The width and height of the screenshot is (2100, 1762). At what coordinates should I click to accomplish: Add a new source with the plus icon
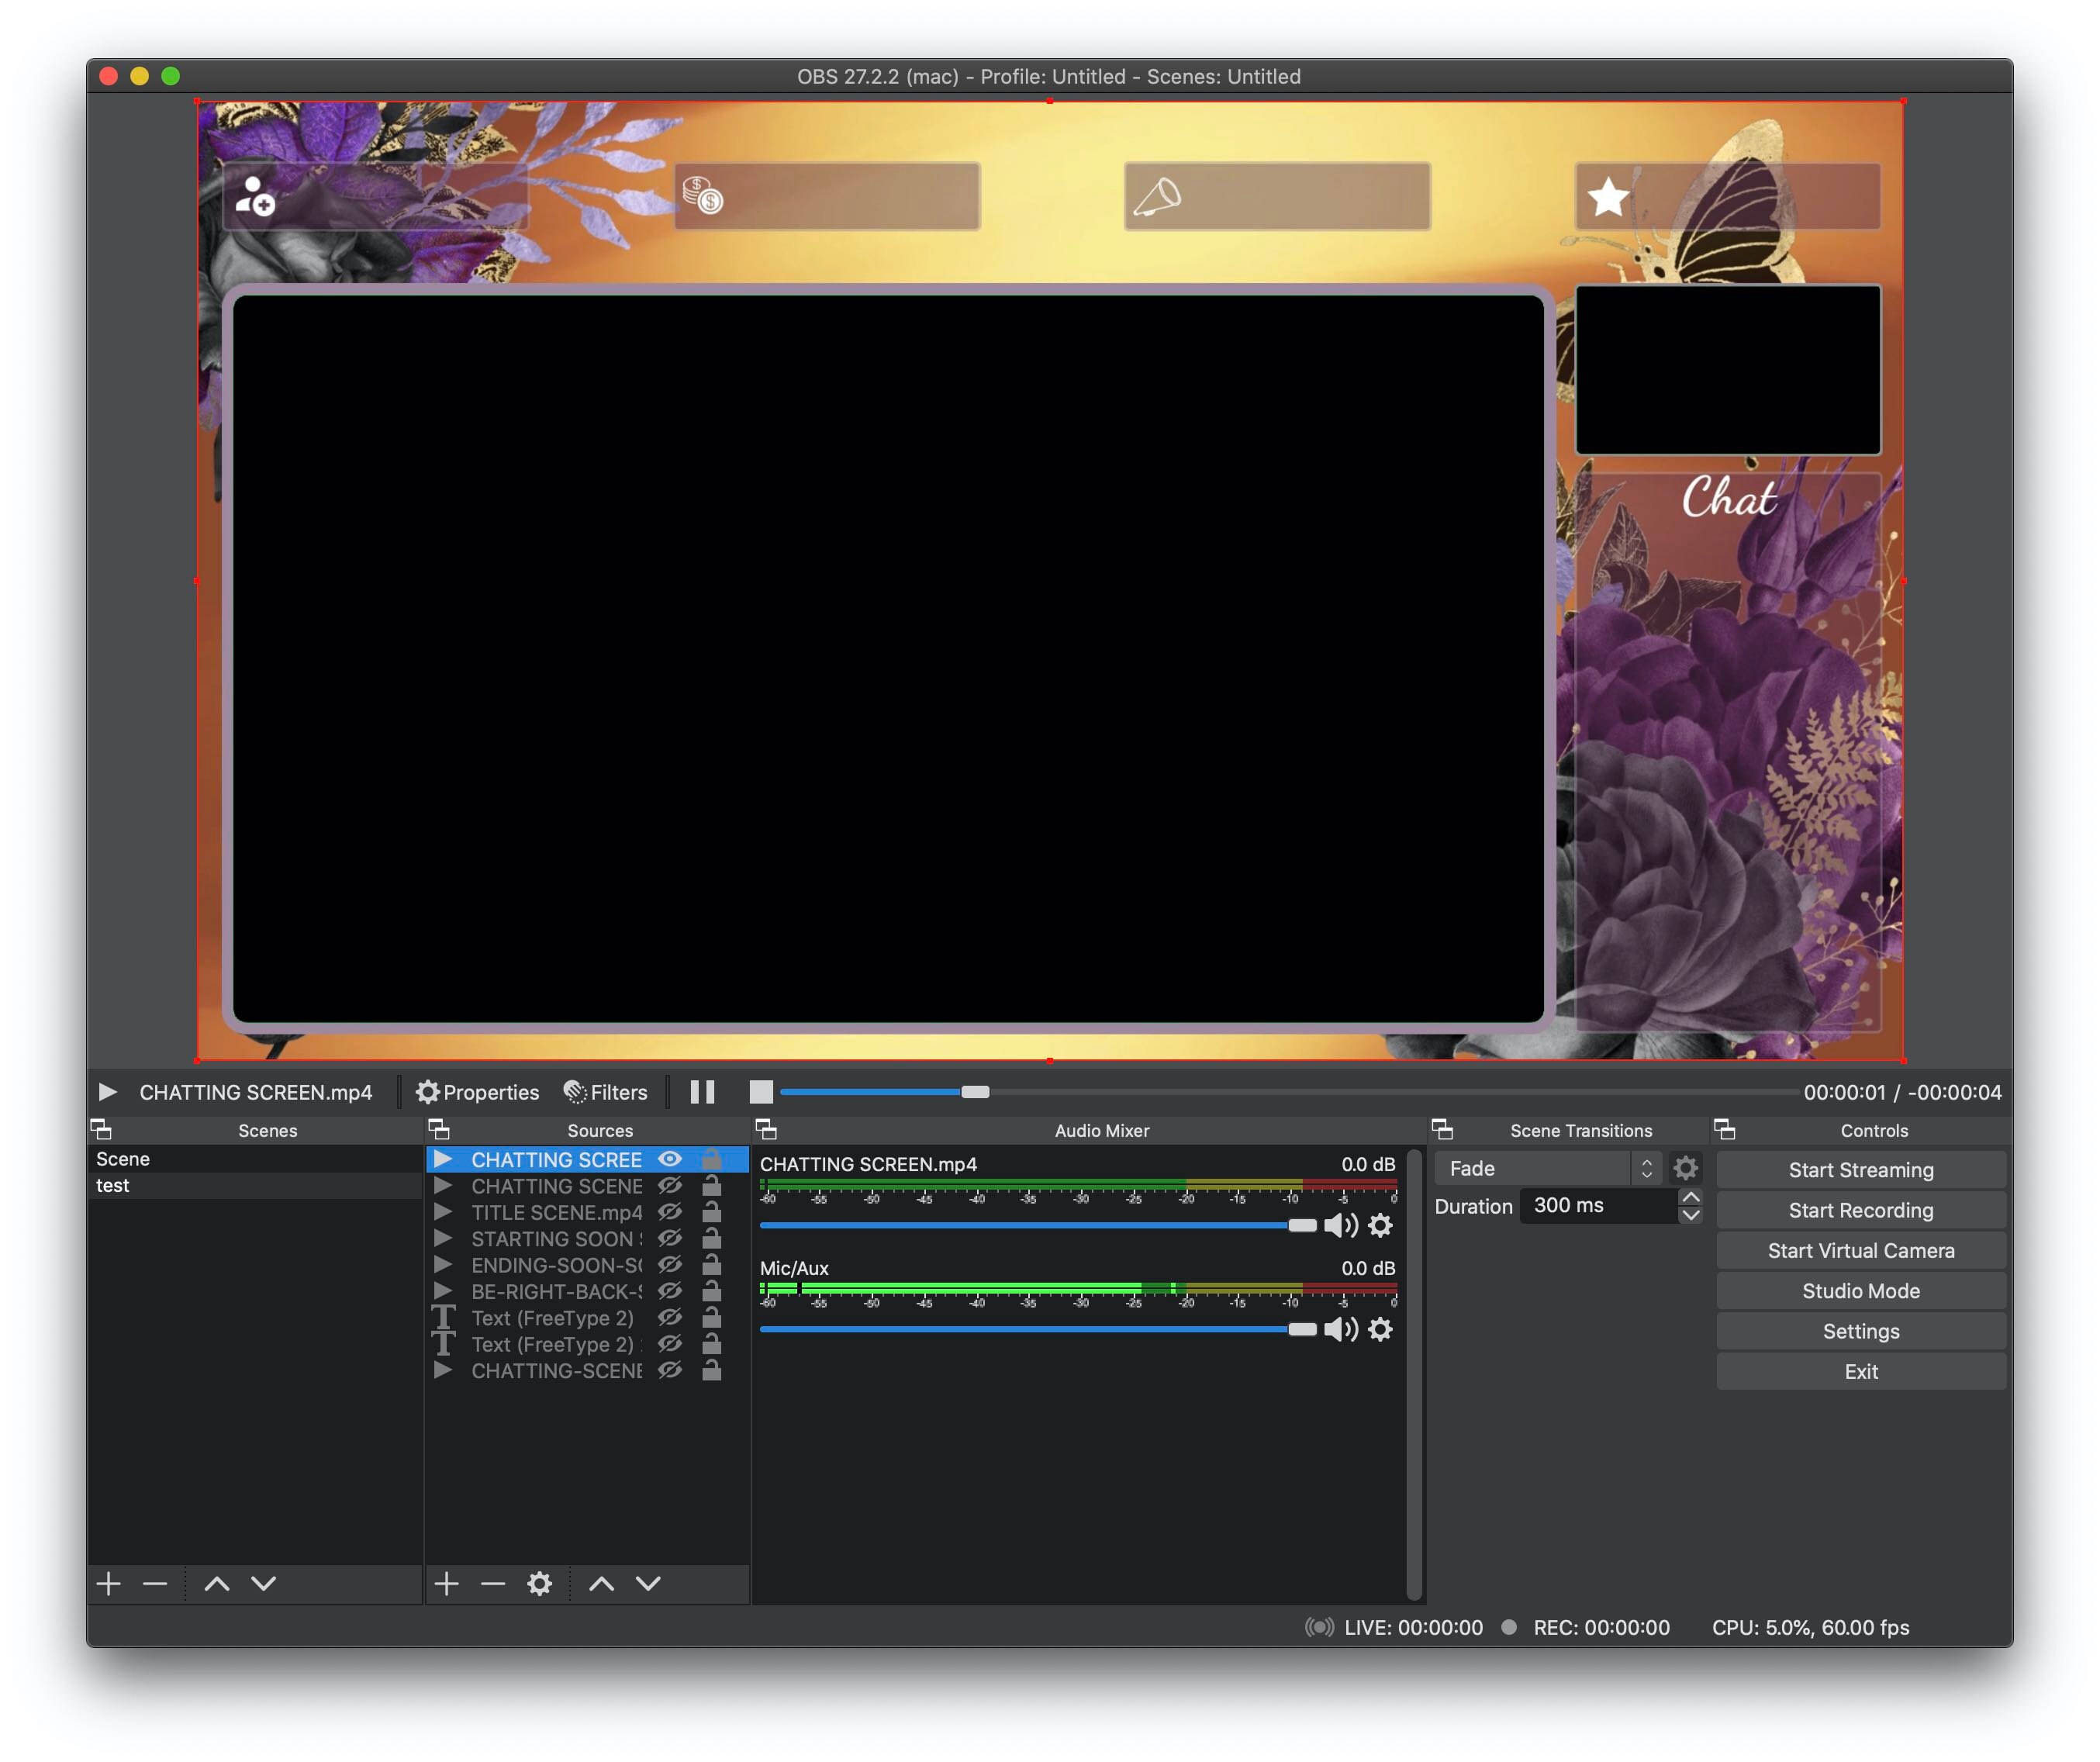446,1583
